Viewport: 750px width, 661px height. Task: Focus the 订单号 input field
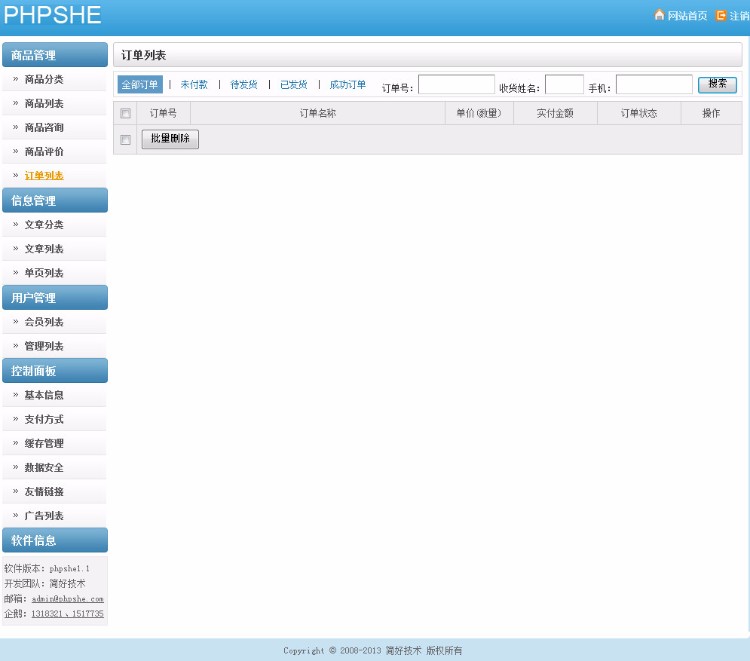click(x=456, y=84)
